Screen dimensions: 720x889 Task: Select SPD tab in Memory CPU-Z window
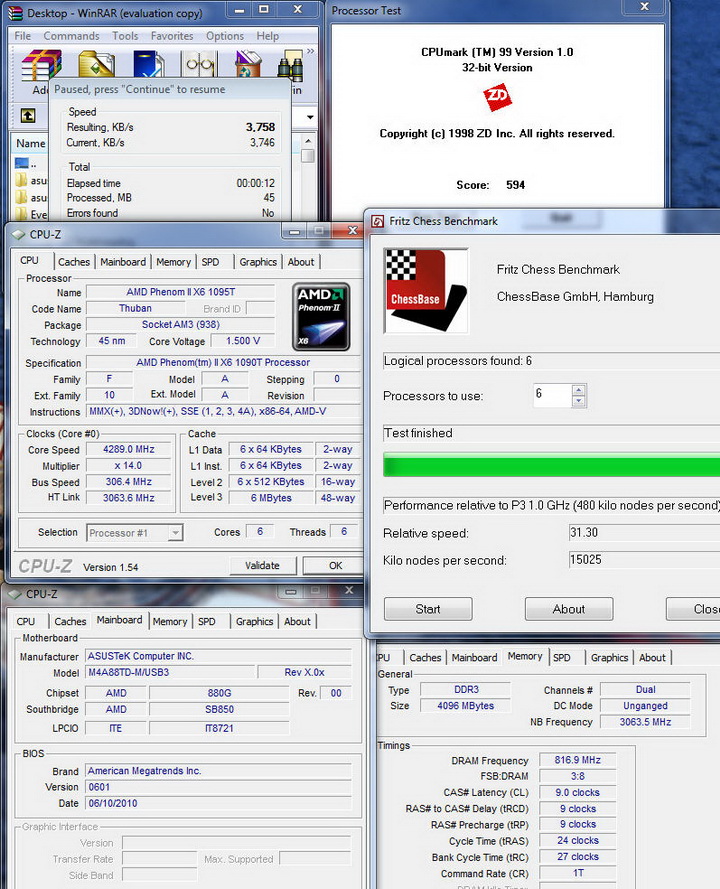point(562,658)
